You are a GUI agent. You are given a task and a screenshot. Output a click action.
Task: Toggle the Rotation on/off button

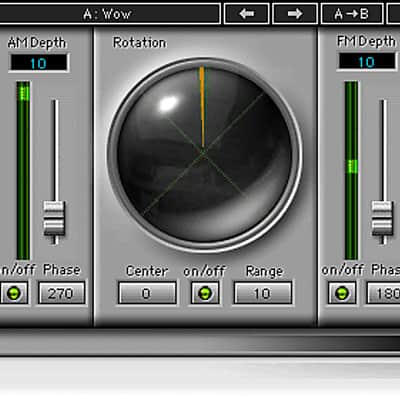coord(205,293)
